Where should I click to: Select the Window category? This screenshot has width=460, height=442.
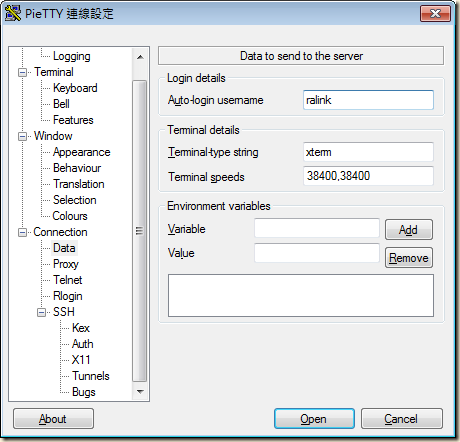[x=53, y=136]
